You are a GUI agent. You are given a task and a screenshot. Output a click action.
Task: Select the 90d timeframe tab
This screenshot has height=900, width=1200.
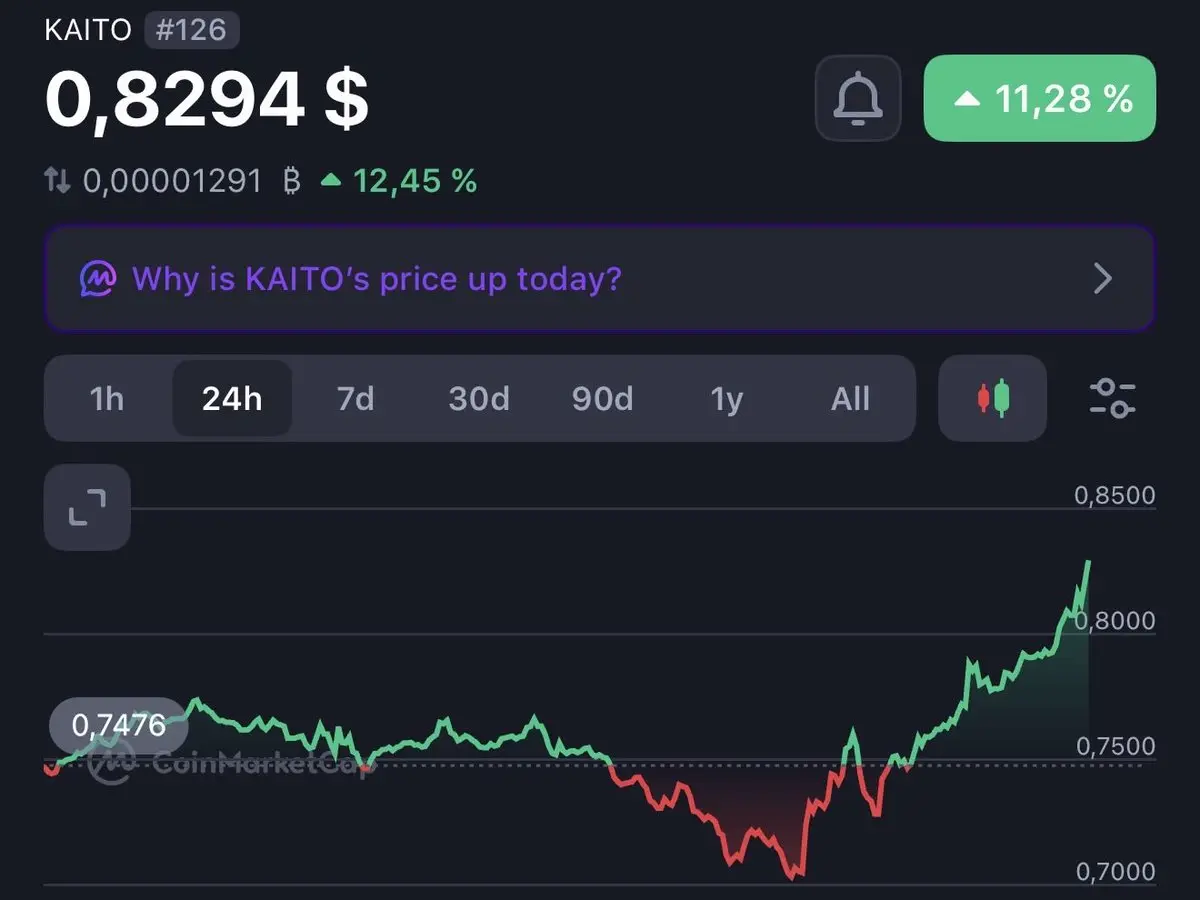click(603, 399)
